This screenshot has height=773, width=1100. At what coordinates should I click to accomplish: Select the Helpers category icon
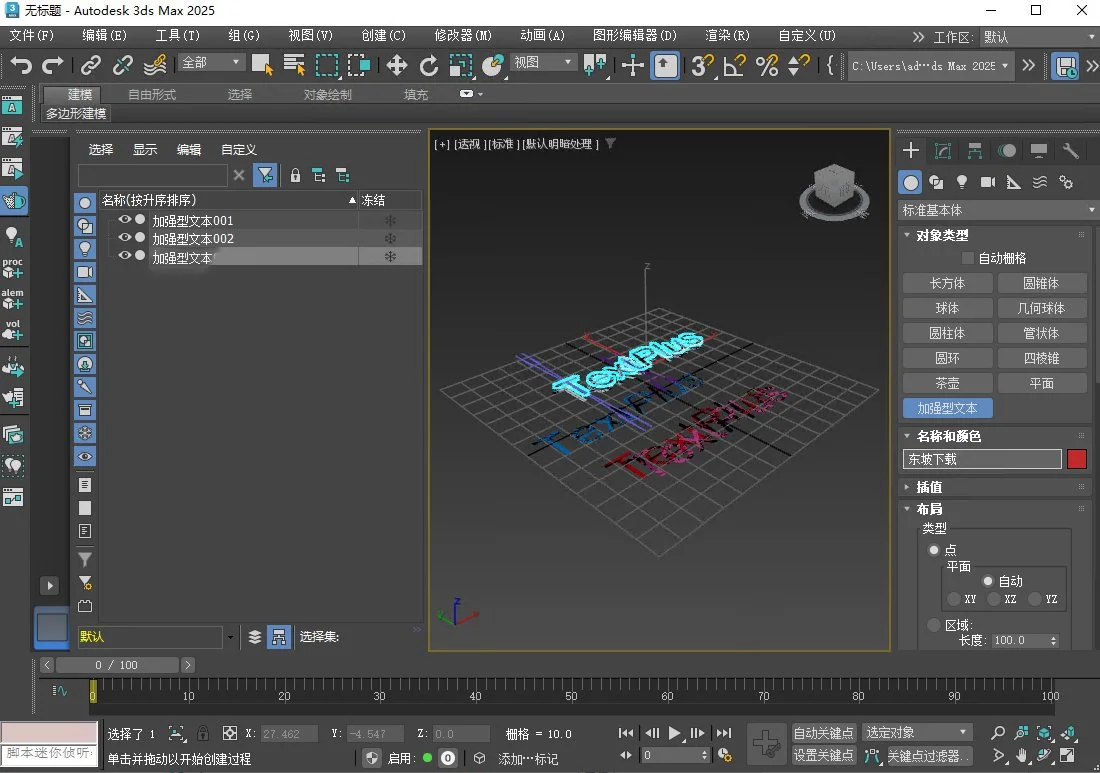[x=1014, y=182]
